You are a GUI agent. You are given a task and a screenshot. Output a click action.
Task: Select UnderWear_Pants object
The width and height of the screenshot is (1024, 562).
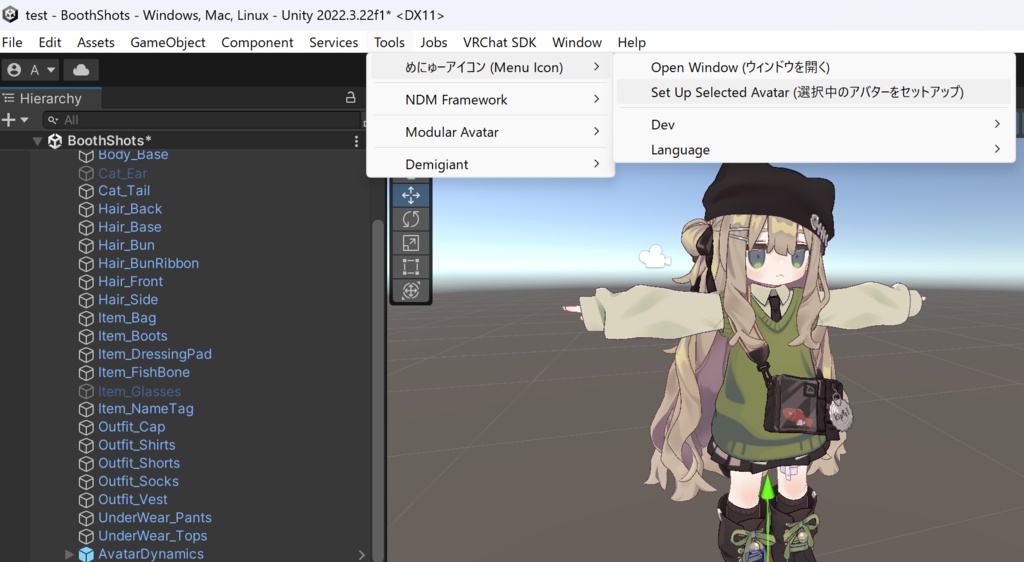point(155,518)
